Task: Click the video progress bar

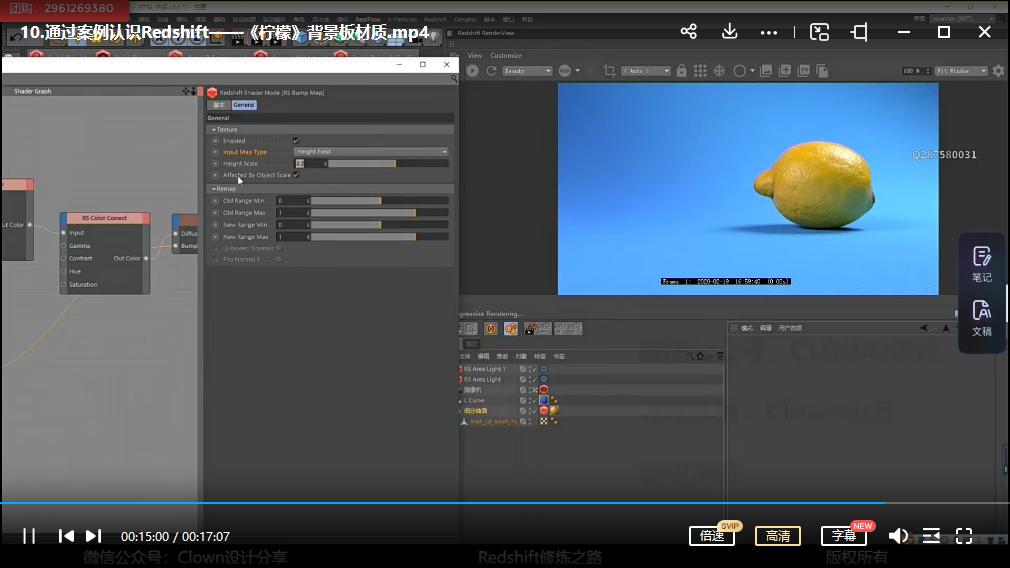Action: (x=505, y=502)
